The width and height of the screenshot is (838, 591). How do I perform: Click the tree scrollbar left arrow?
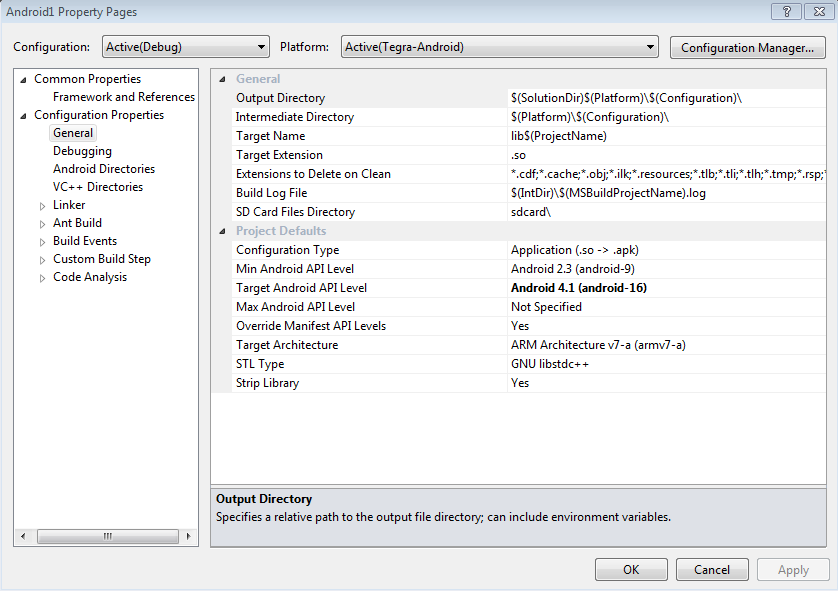23,536
